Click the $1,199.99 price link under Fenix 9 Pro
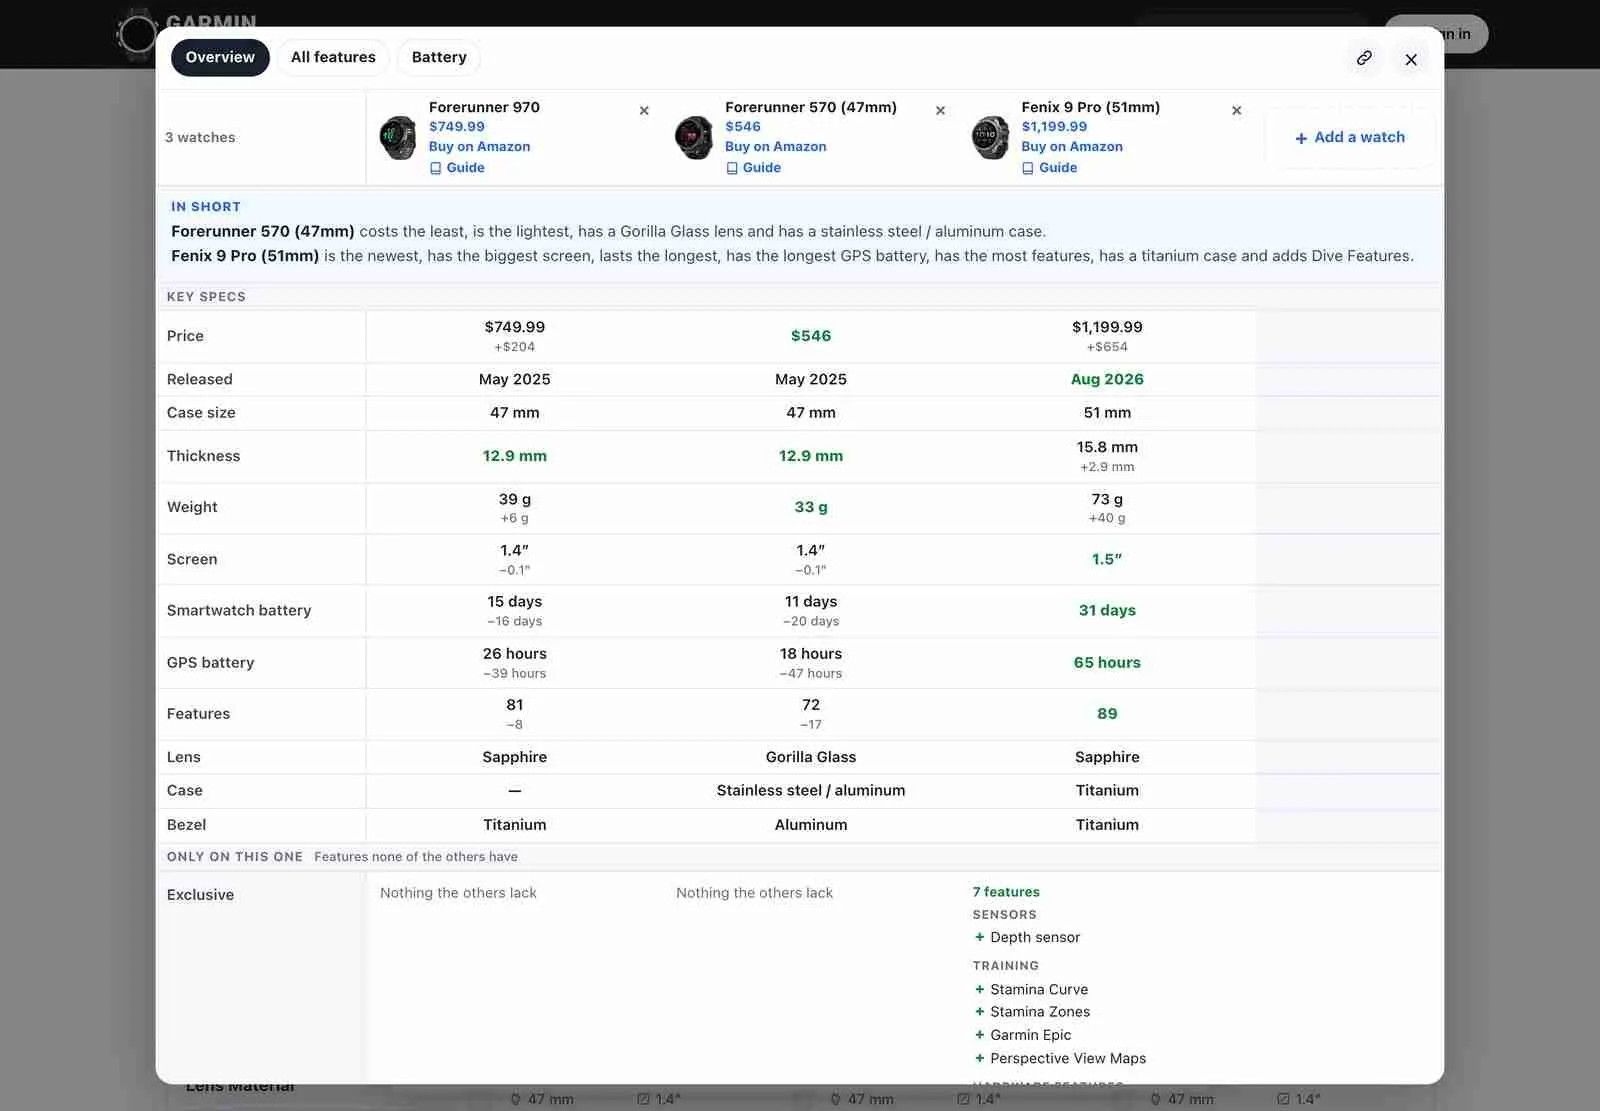The width and height of the screenshot is (1600, 1111). click(1054, 126)
